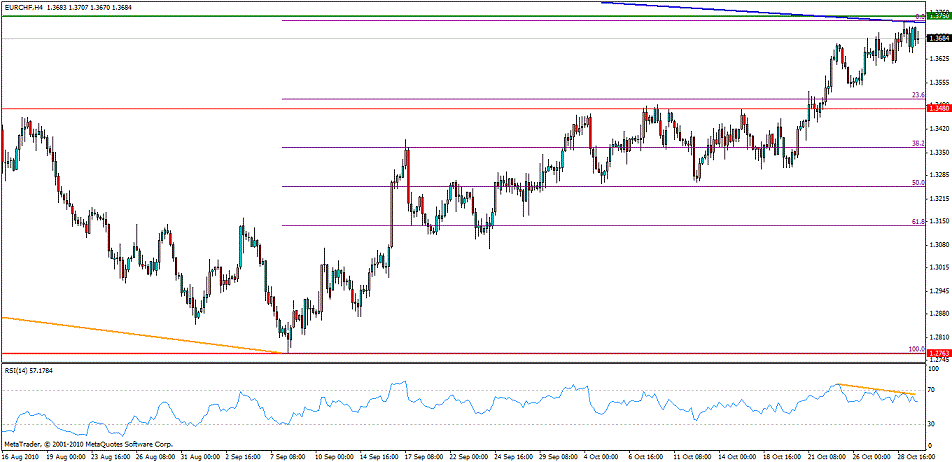This screenshot has width=952, height=462.
Task: Click the 1.2880 price axis value
Action: pyautogui.click(x=939, y=313)
